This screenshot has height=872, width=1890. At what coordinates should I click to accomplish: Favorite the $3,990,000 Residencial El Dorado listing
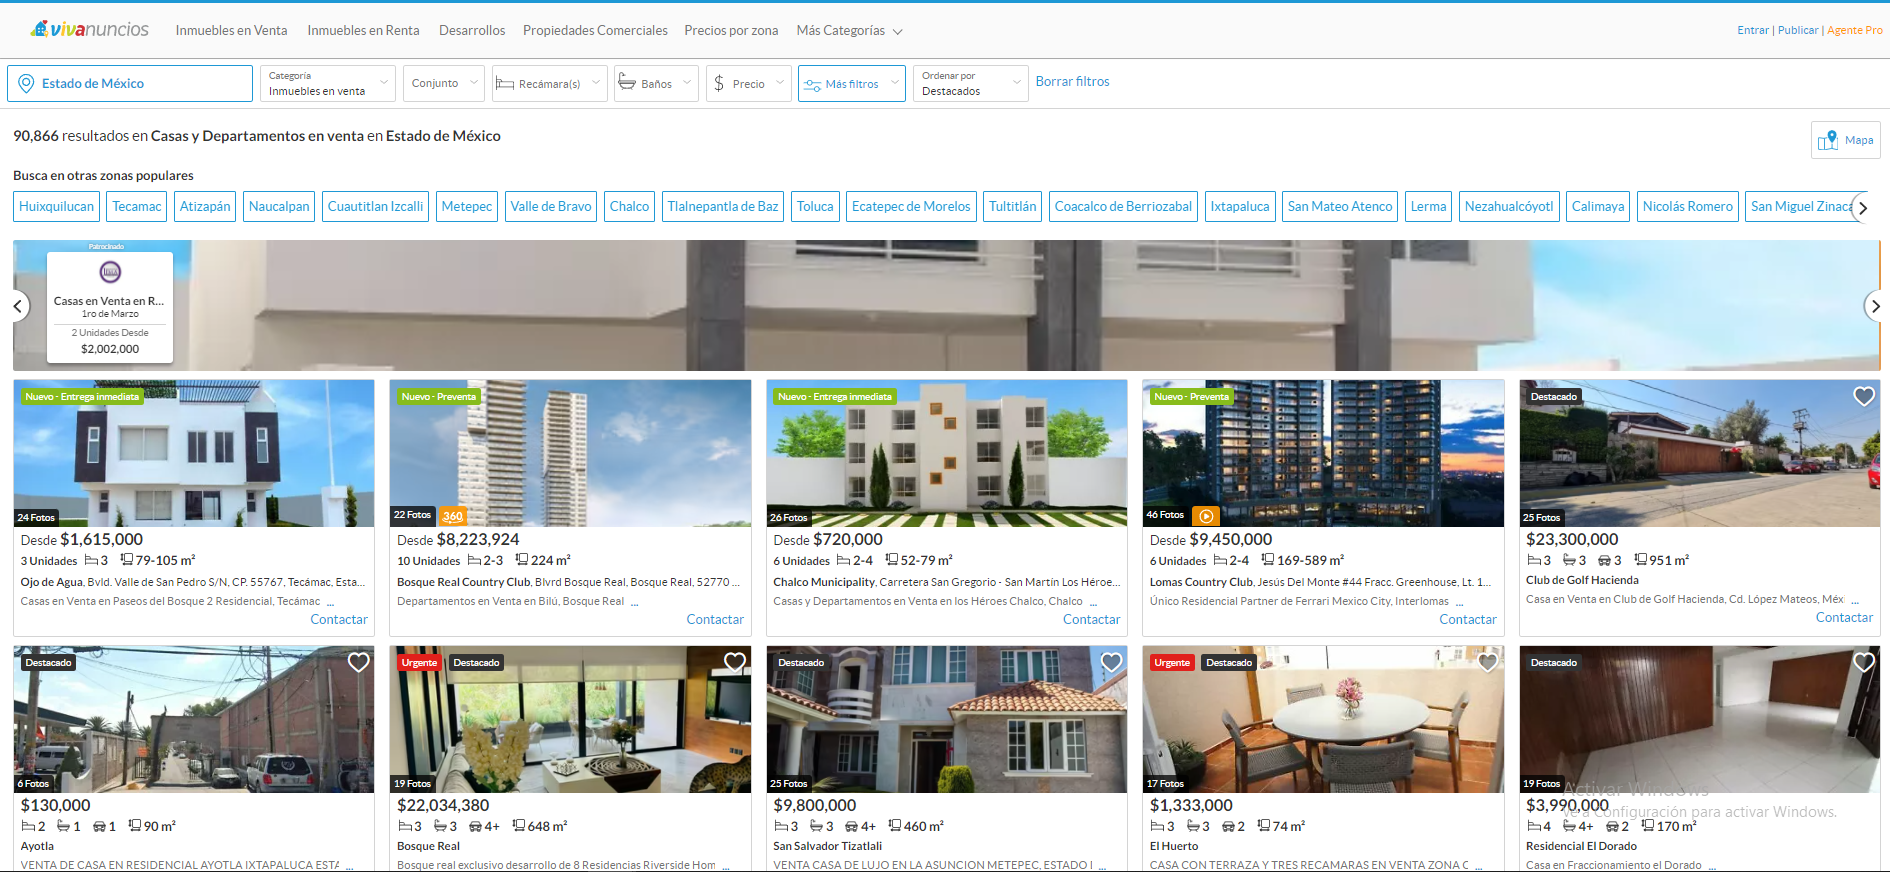click(x=1864, y=662)
